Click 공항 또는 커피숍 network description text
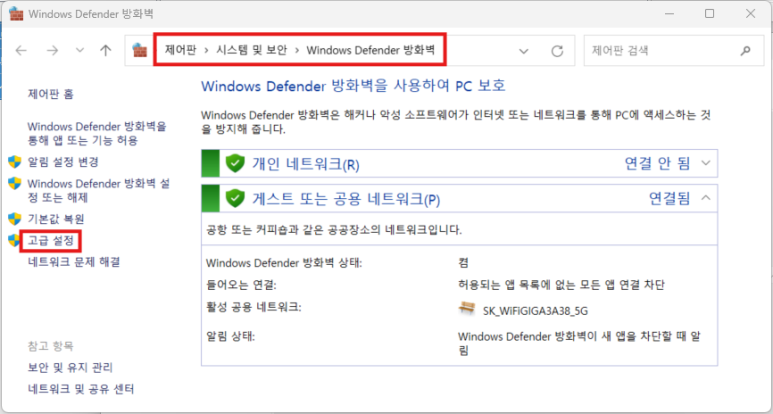 (x=334, y=230)
